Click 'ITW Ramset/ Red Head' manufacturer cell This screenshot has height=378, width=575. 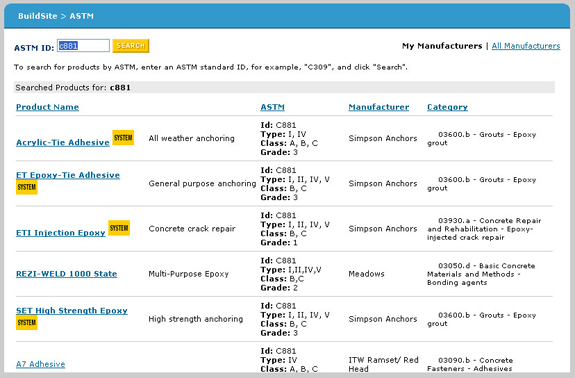383,364
